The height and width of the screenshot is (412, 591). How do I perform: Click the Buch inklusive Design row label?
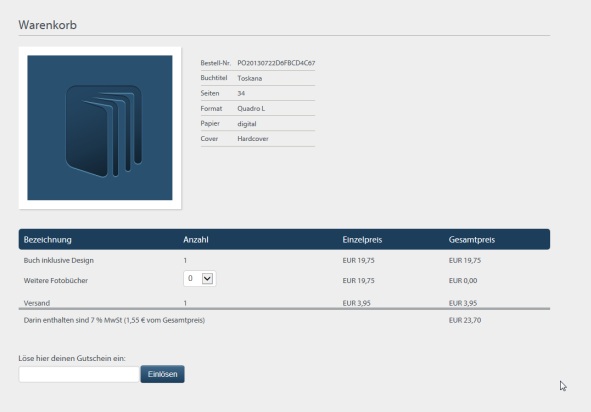(58, 260)
